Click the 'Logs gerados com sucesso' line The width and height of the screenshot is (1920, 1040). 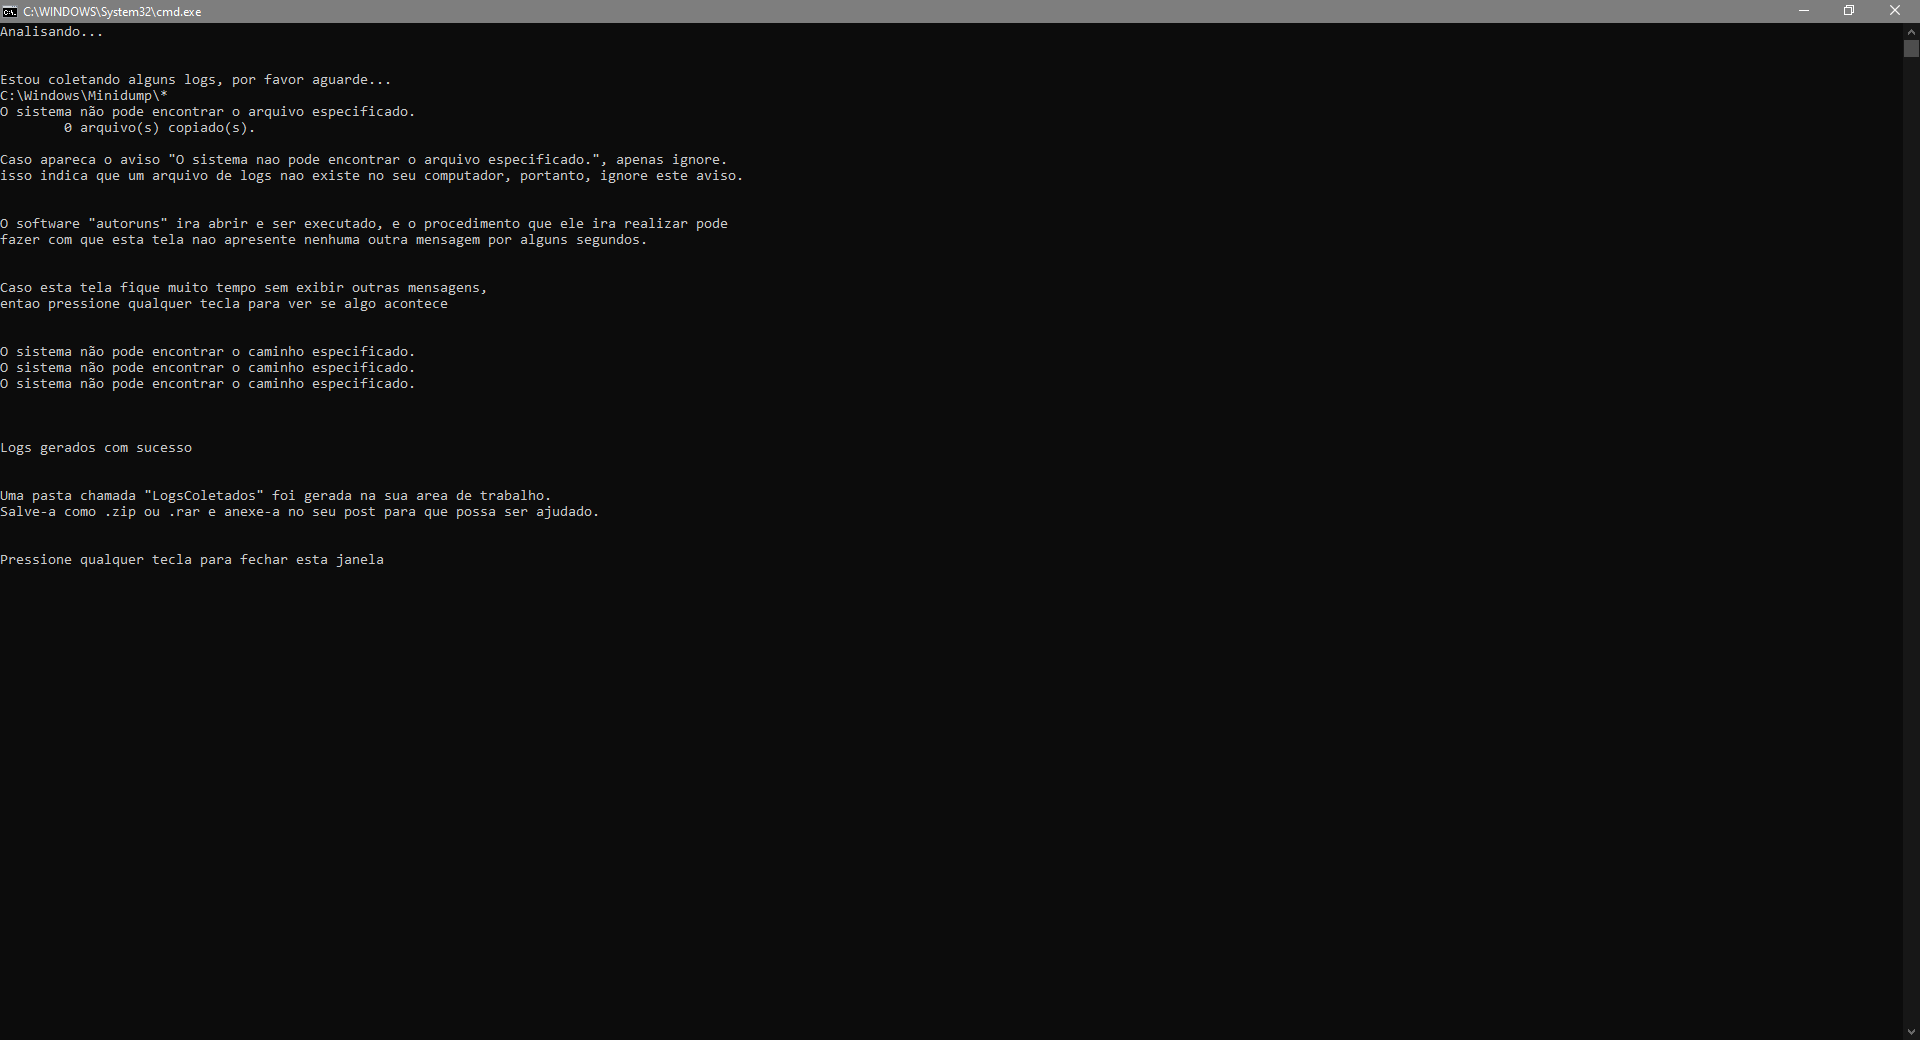tap(96, 448)
